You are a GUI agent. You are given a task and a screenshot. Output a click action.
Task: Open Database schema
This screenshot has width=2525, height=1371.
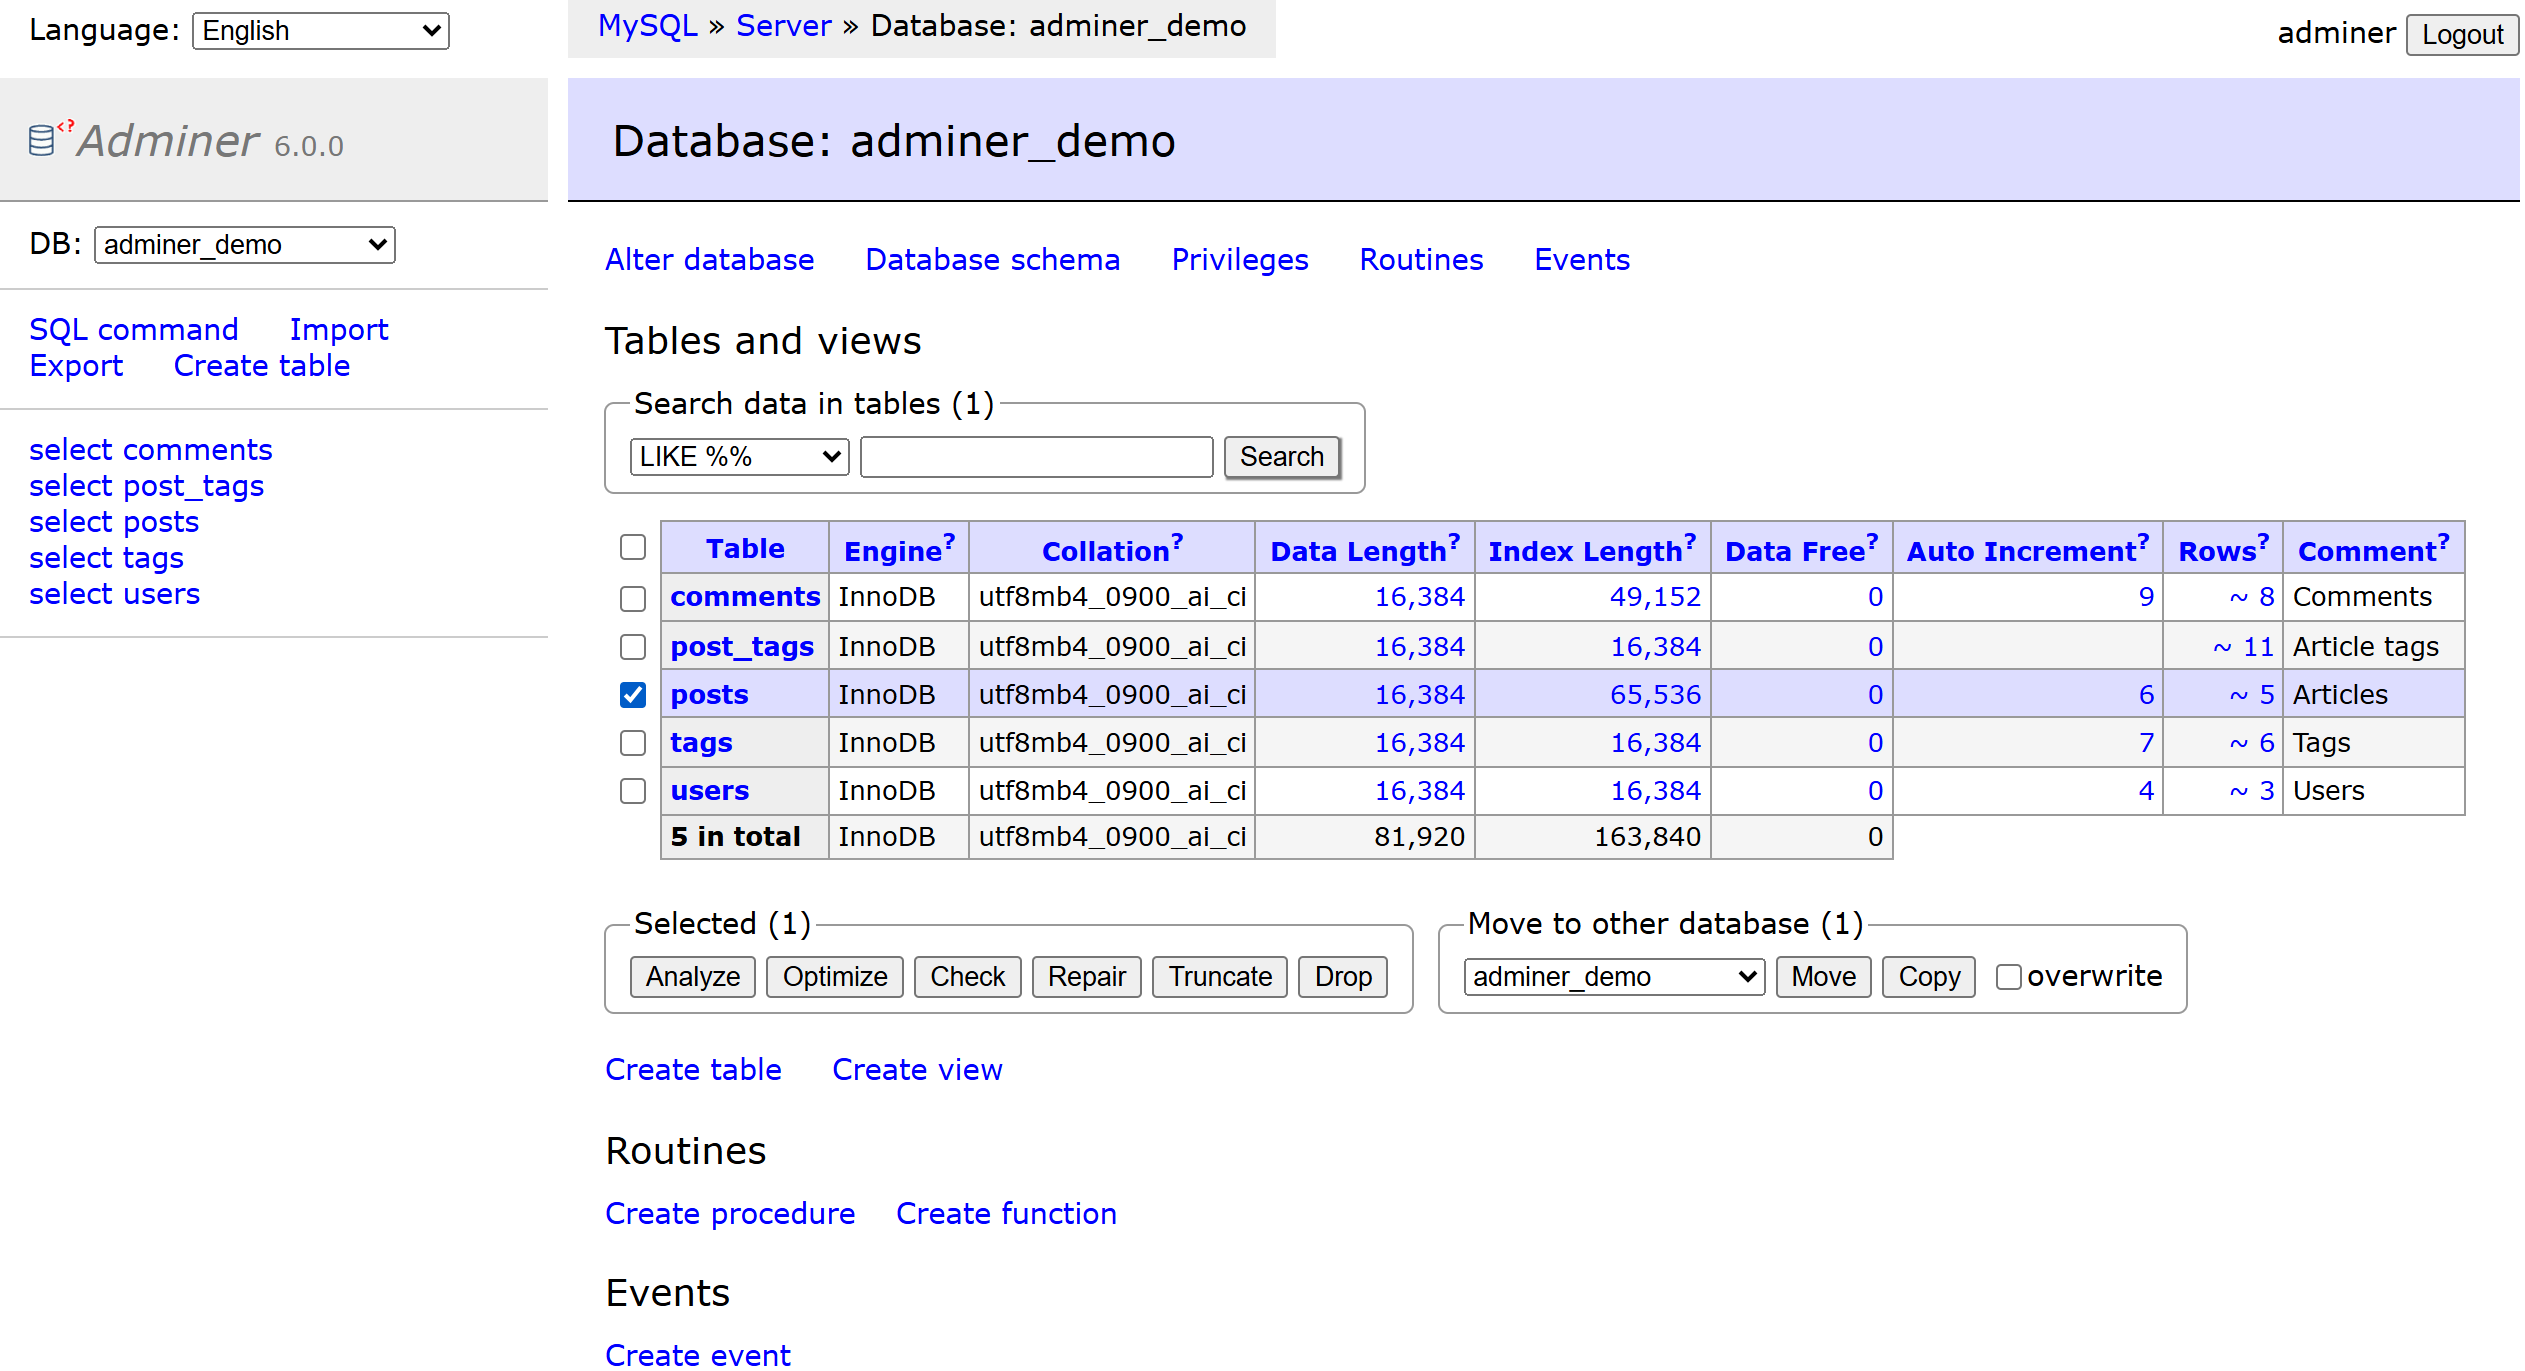pyautogui.click(x=993, y=260)
